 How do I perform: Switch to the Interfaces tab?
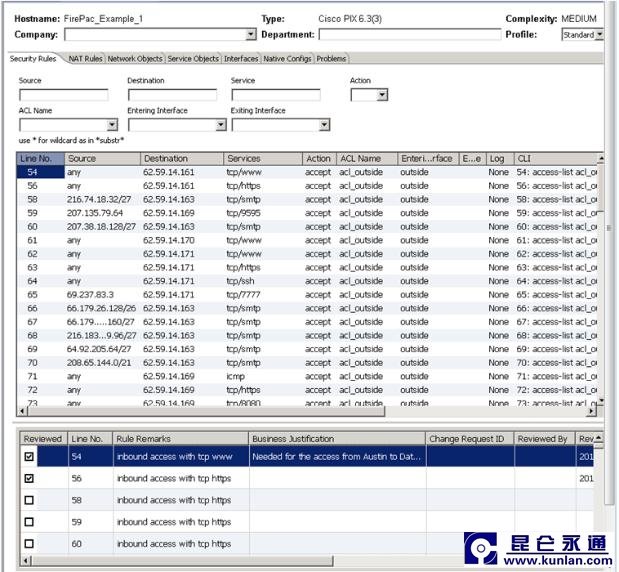tap(241, 59)
